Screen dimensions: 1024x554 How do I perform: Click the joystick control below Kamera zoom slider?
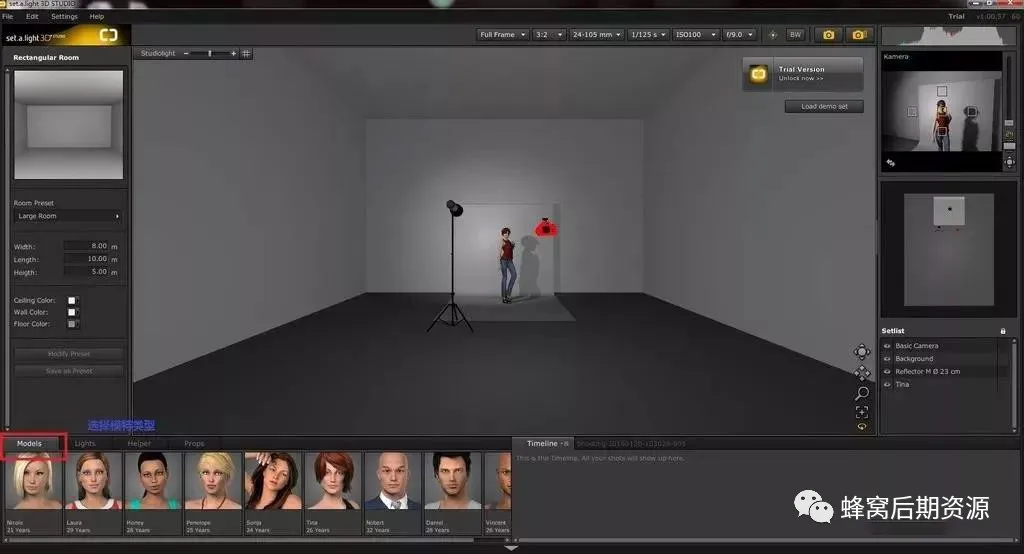click(x=1010, y=161)
